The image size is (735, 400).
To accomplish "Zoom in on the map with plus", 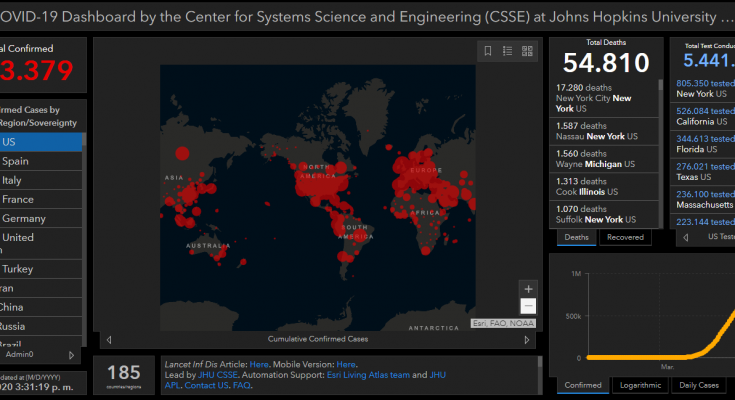I will pyautogui.click(x=528, y=289).
